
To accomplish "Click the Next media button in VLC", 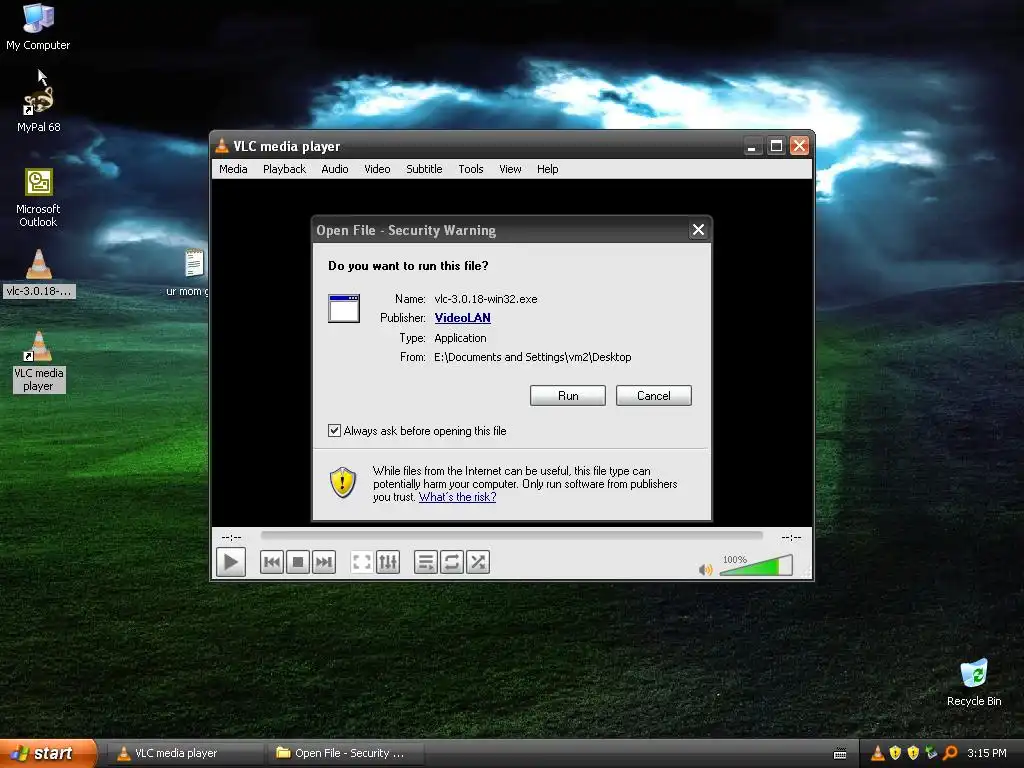I will coord(324,562).
